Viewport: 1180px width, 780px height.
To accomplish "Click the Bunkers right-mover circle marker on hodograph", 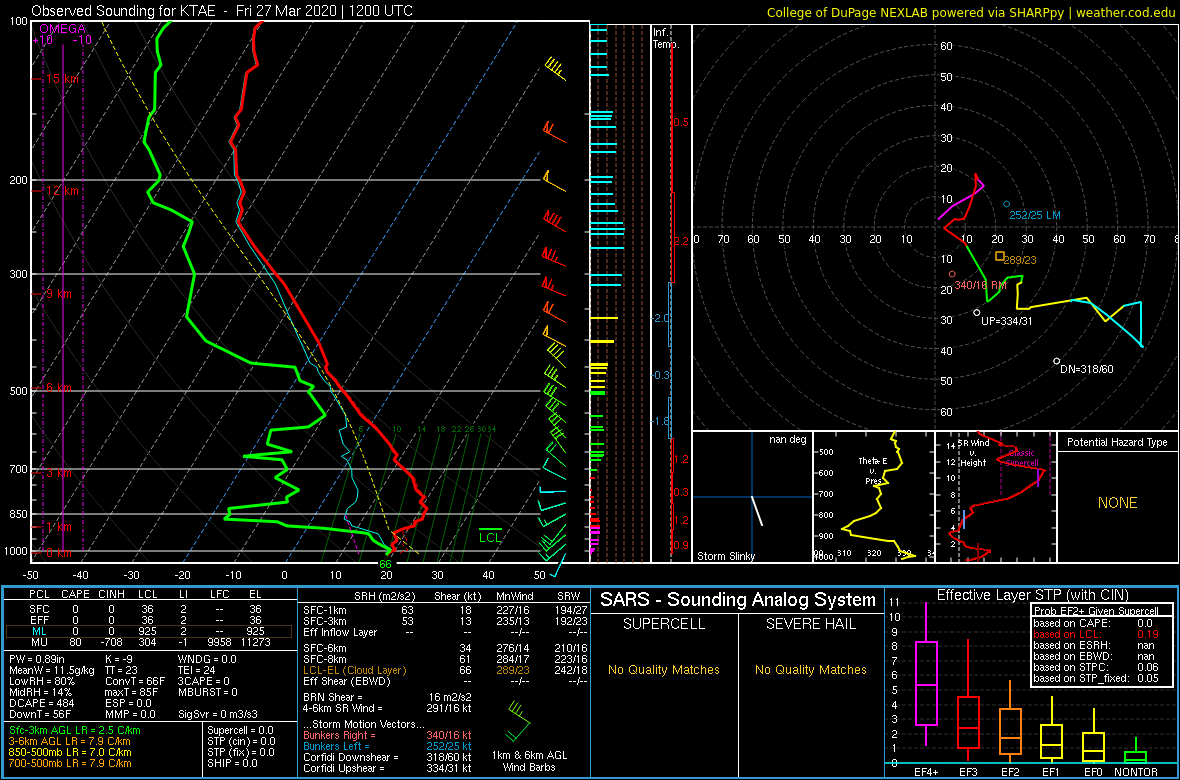I will pos(952,275).
